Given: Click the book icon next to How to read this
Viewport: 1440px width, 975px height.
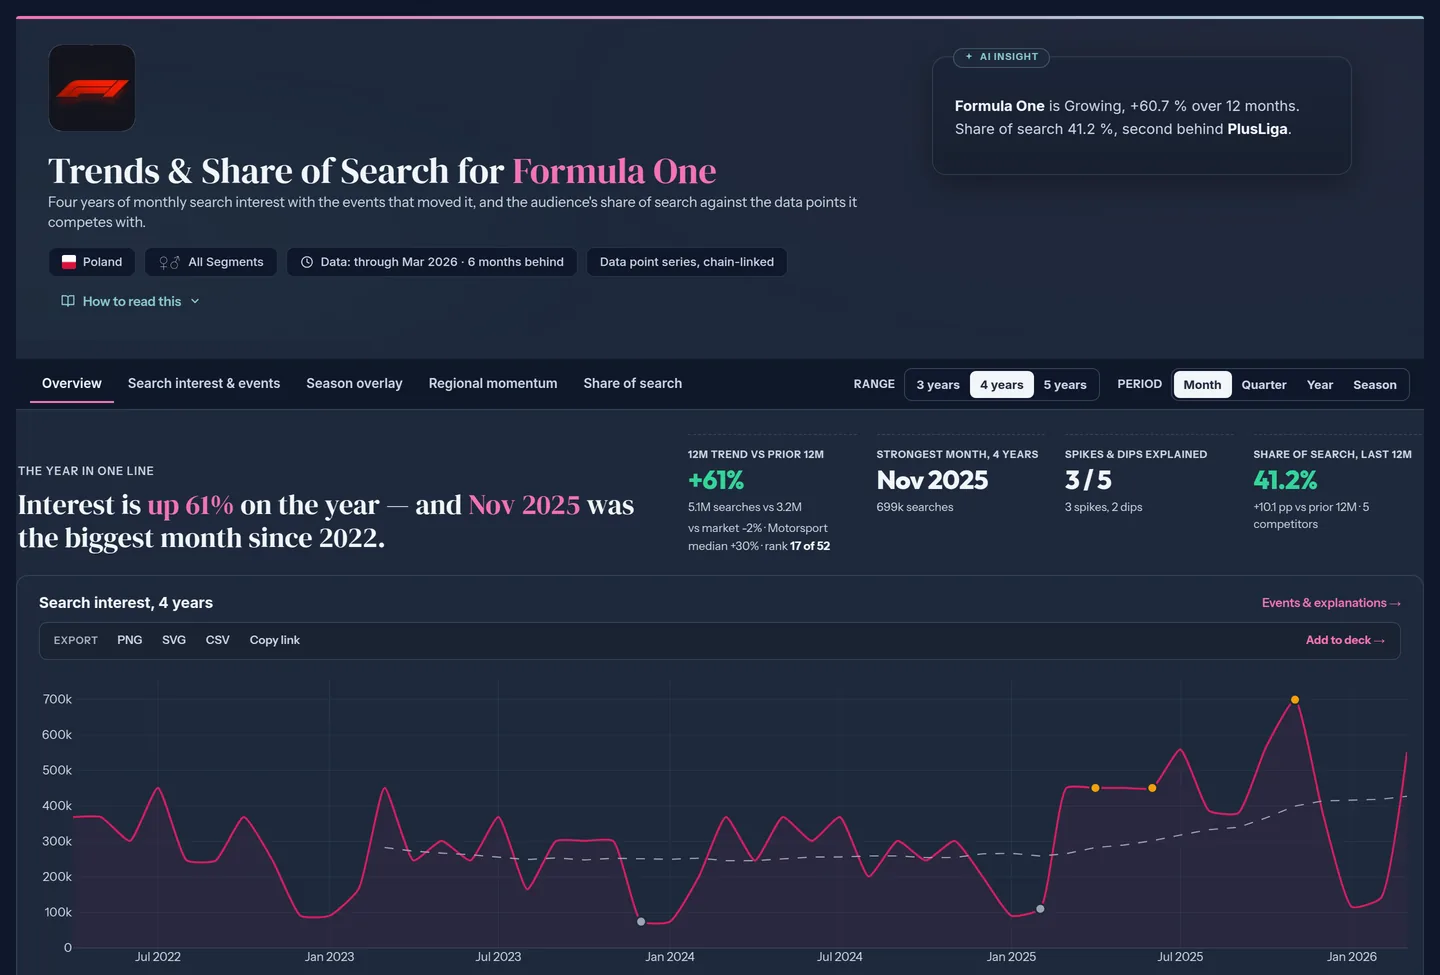Looking at the screenshot, I should coord(68,301).
